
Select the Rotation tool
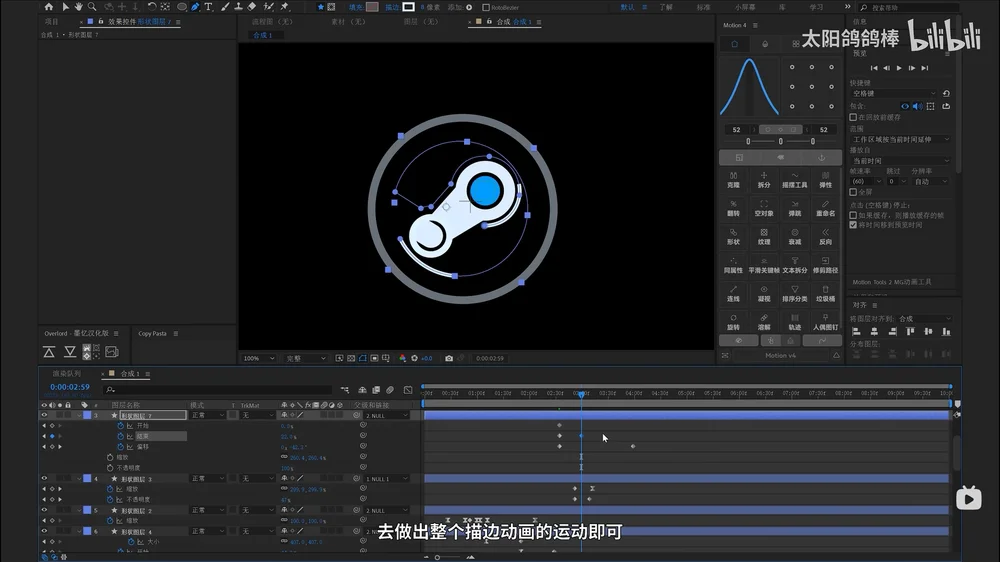(x=152, y=7)
